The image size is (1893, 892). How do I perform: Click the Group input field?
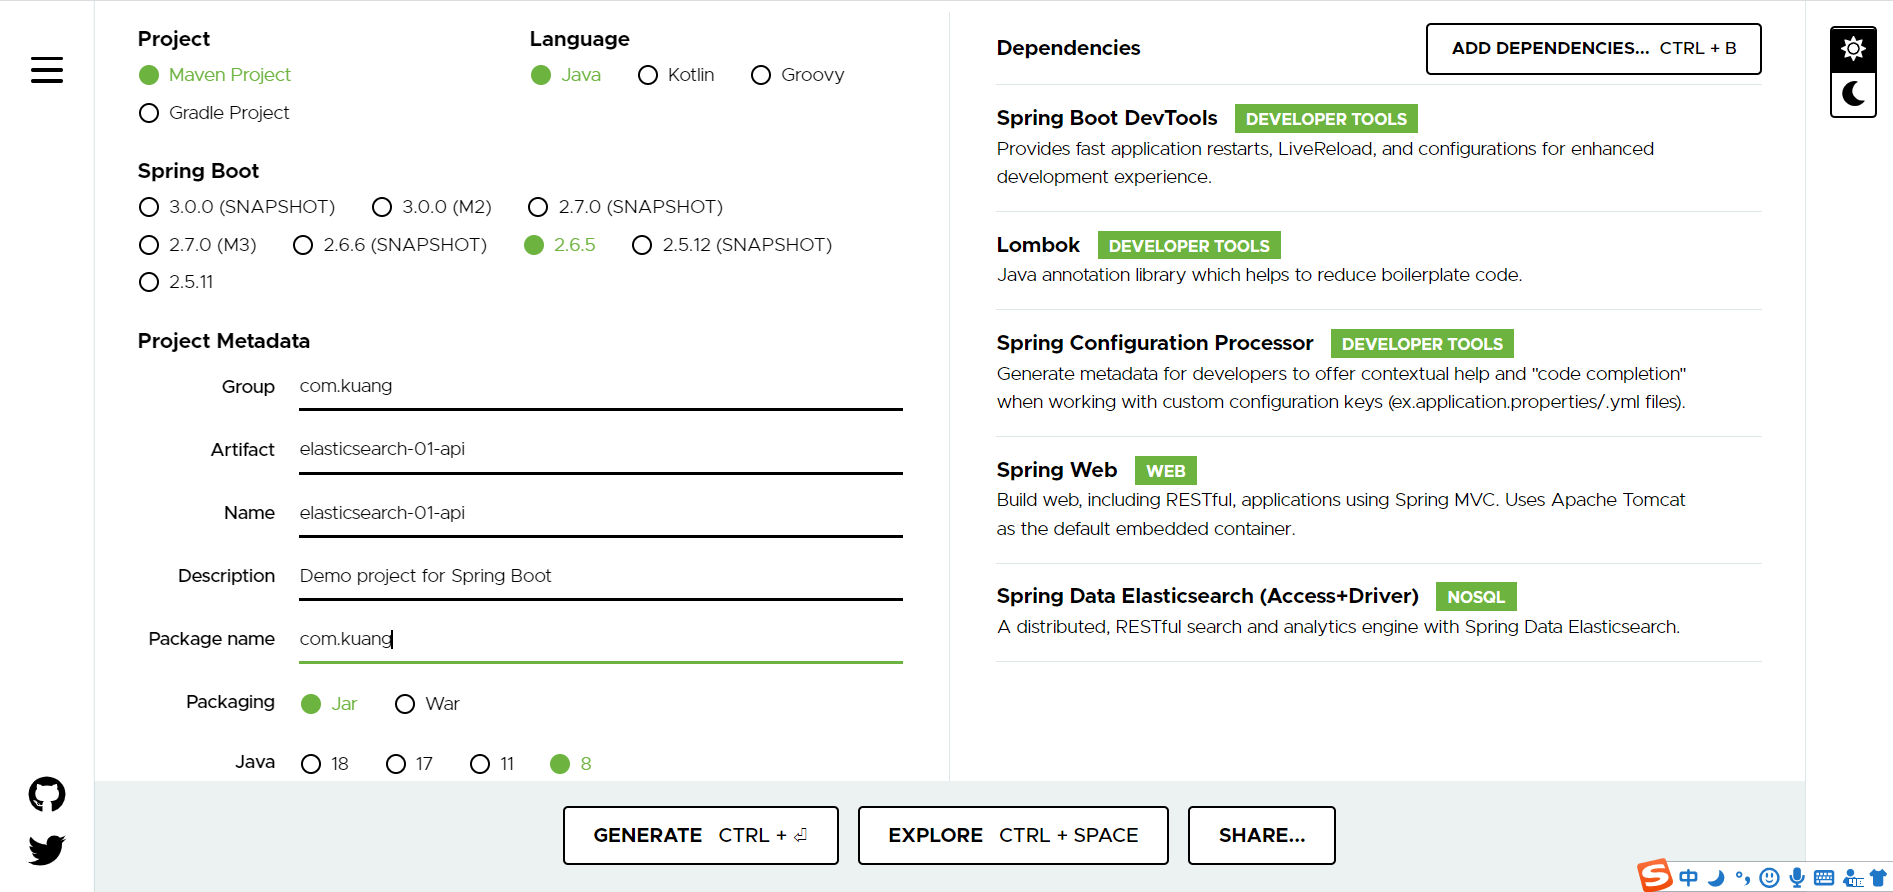601,387
